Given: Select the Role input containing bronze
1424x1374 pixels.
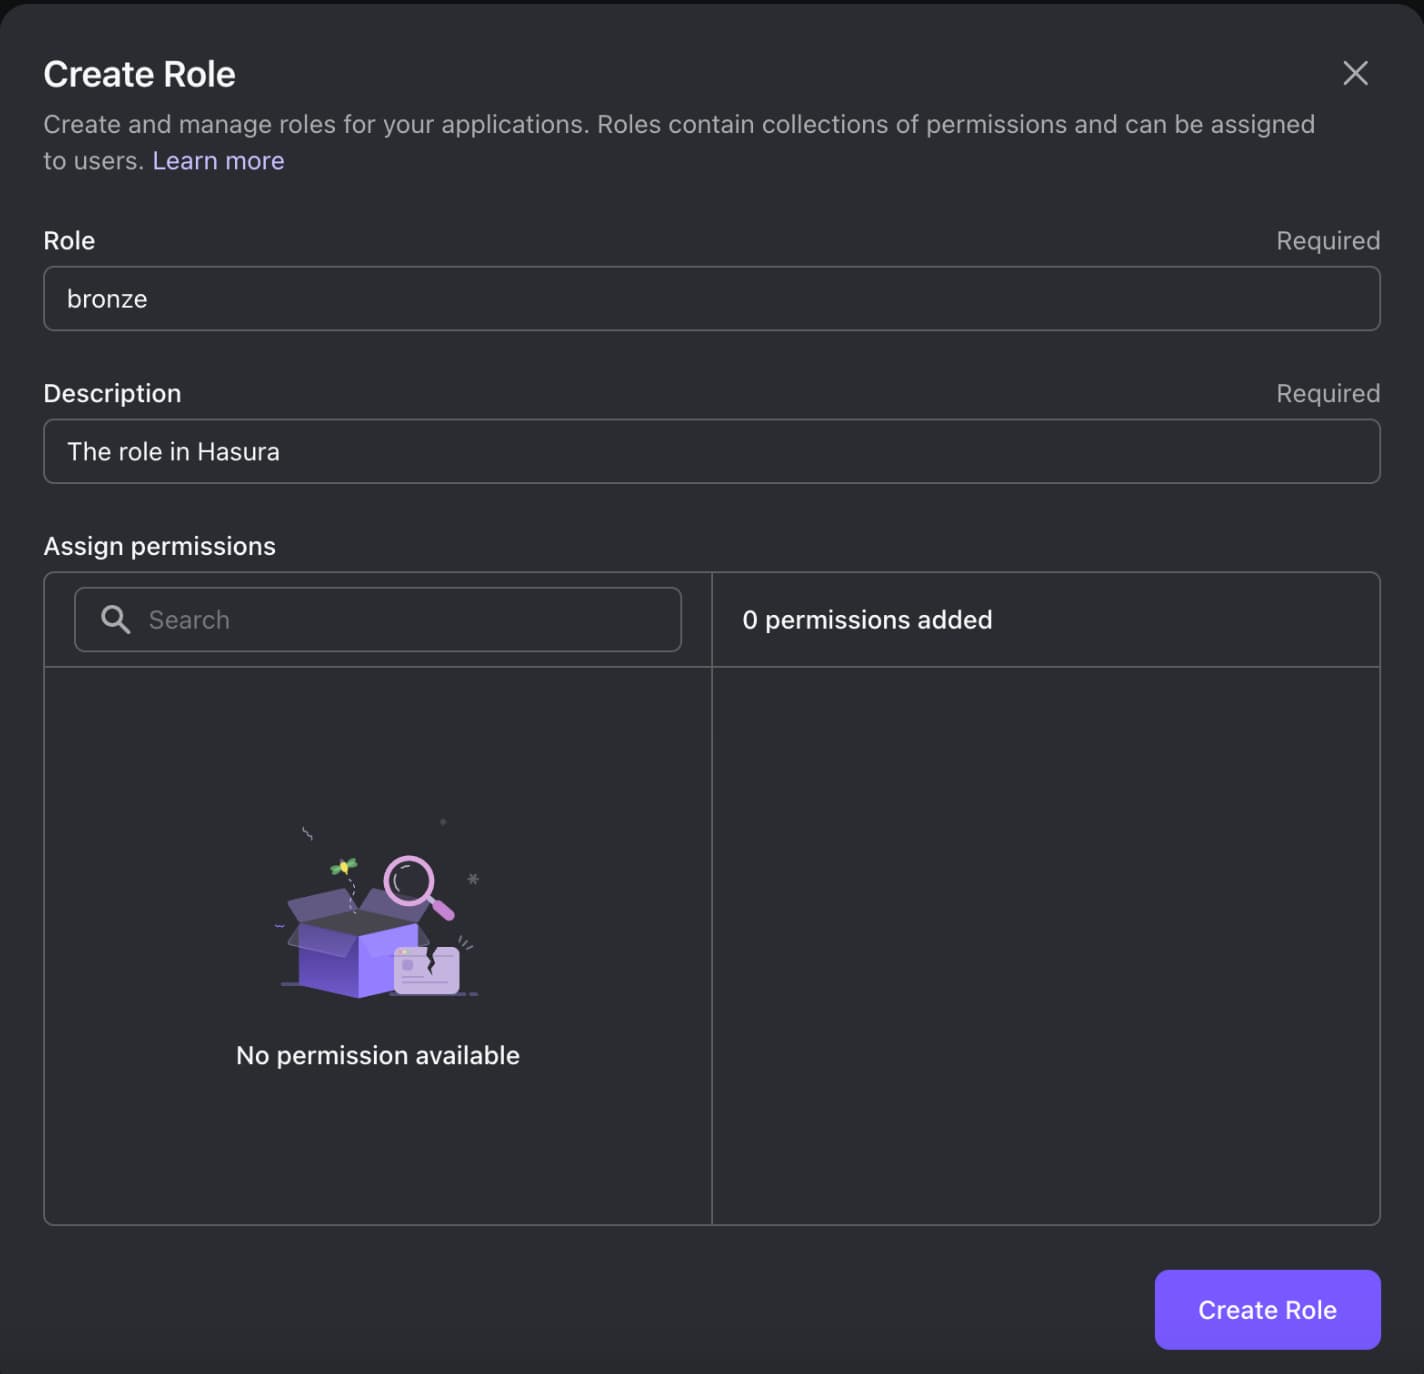Looking at the screenshot, I should [711, 298].
